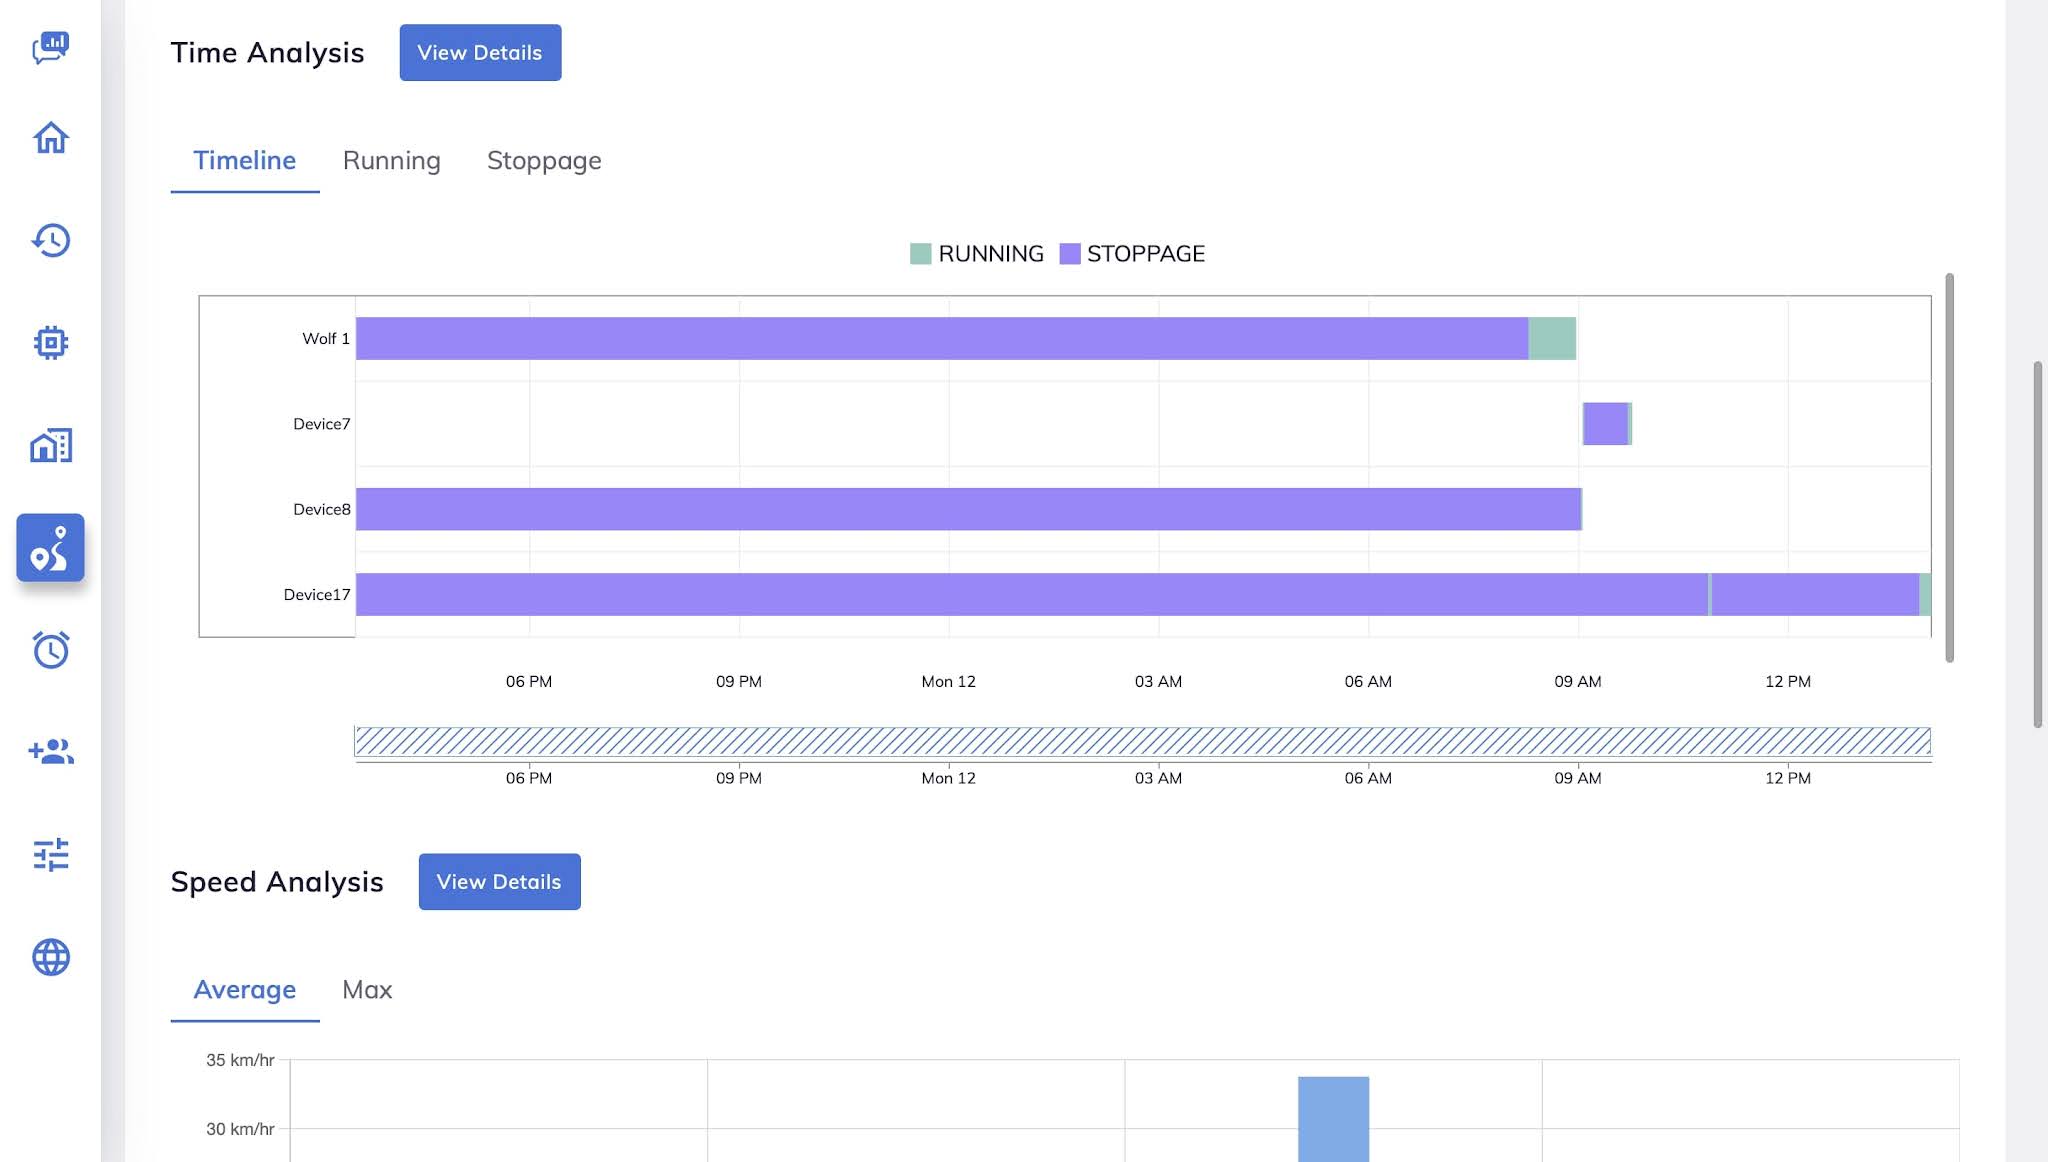The image size is (2048, 1162).
Task: Go to the Home sidebar icon
Action: coord(50,138)
